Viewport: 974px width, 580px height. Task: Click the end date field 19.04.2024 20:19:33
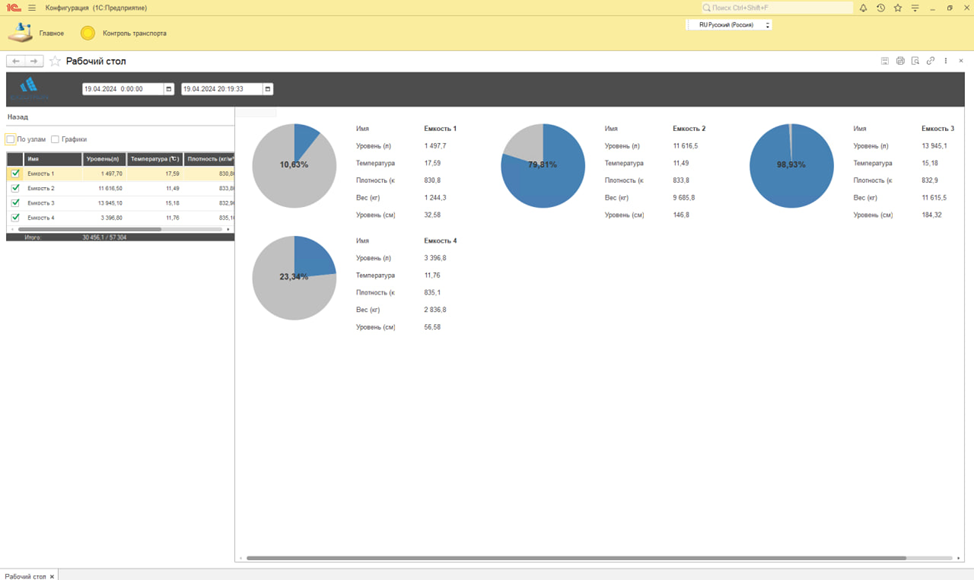pos(222,89)
